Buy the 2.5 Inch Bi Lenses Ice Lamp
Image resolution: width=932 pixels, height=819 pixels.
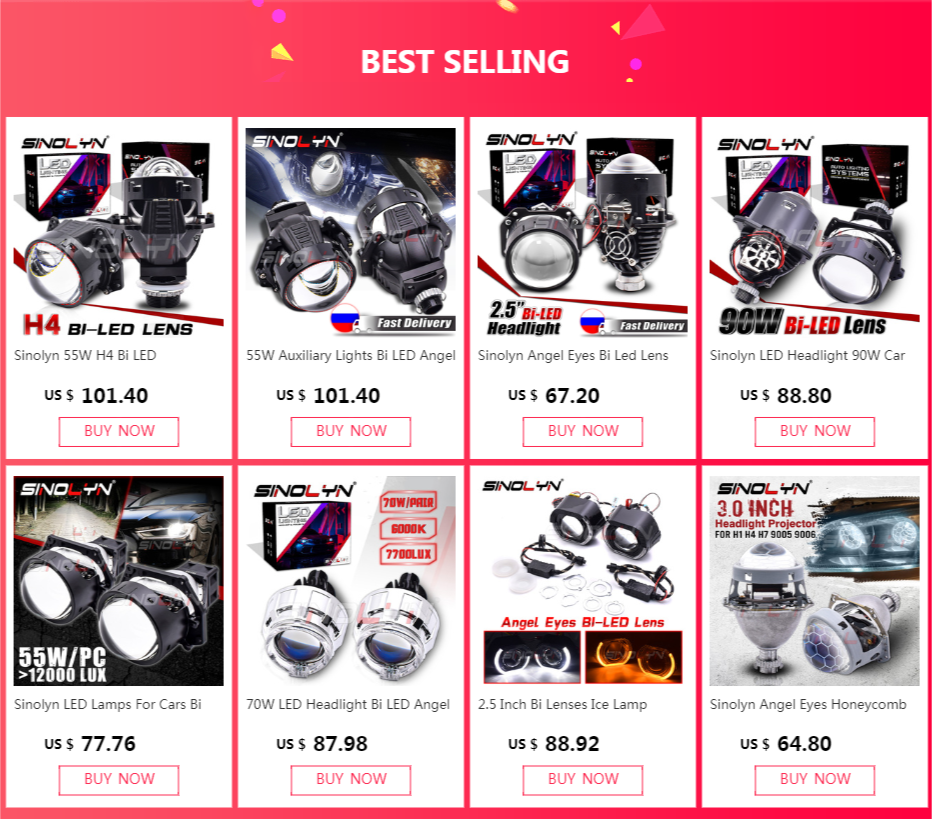click(x=582, y=780)
